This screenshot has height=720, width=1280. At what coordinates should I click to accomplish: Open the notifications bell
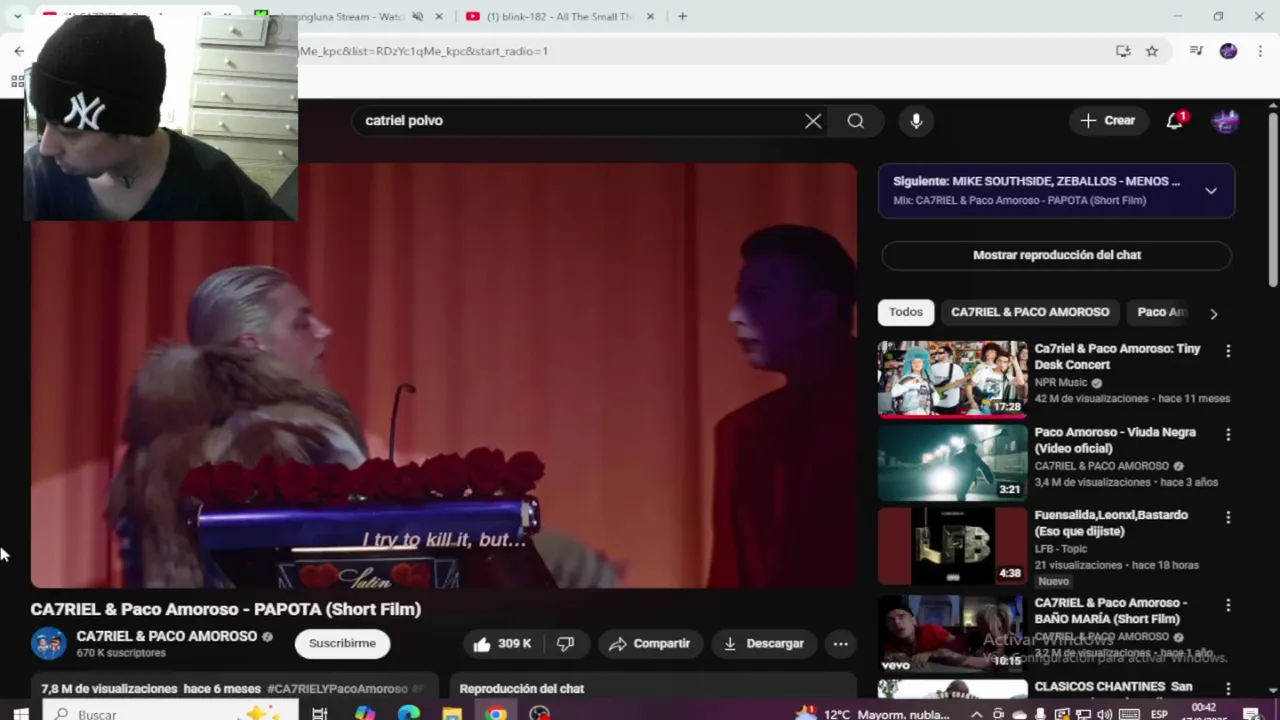tap(1175, 121)
